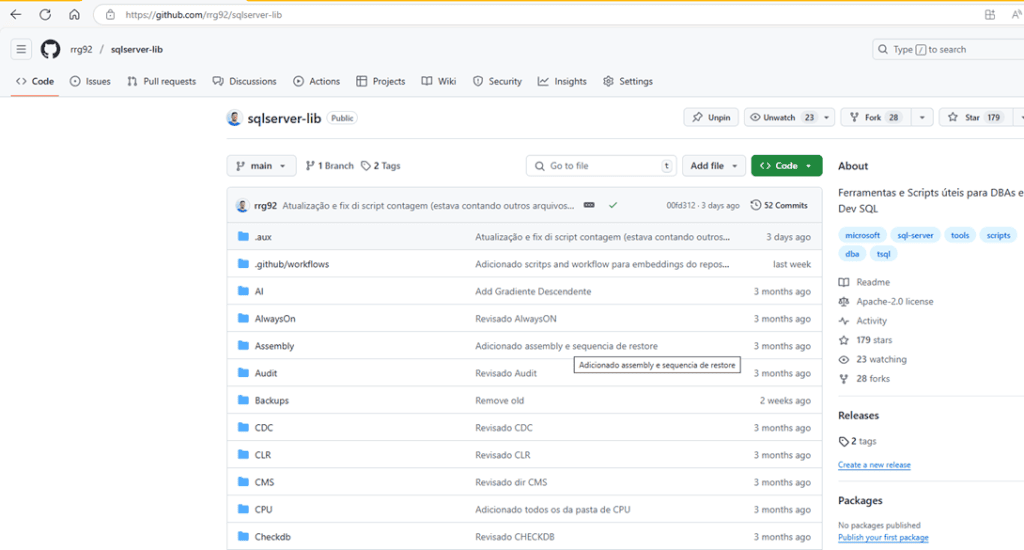Open the hamburger navigation menu
Viewport: 1024px width, 550px height.
[21, 49]
